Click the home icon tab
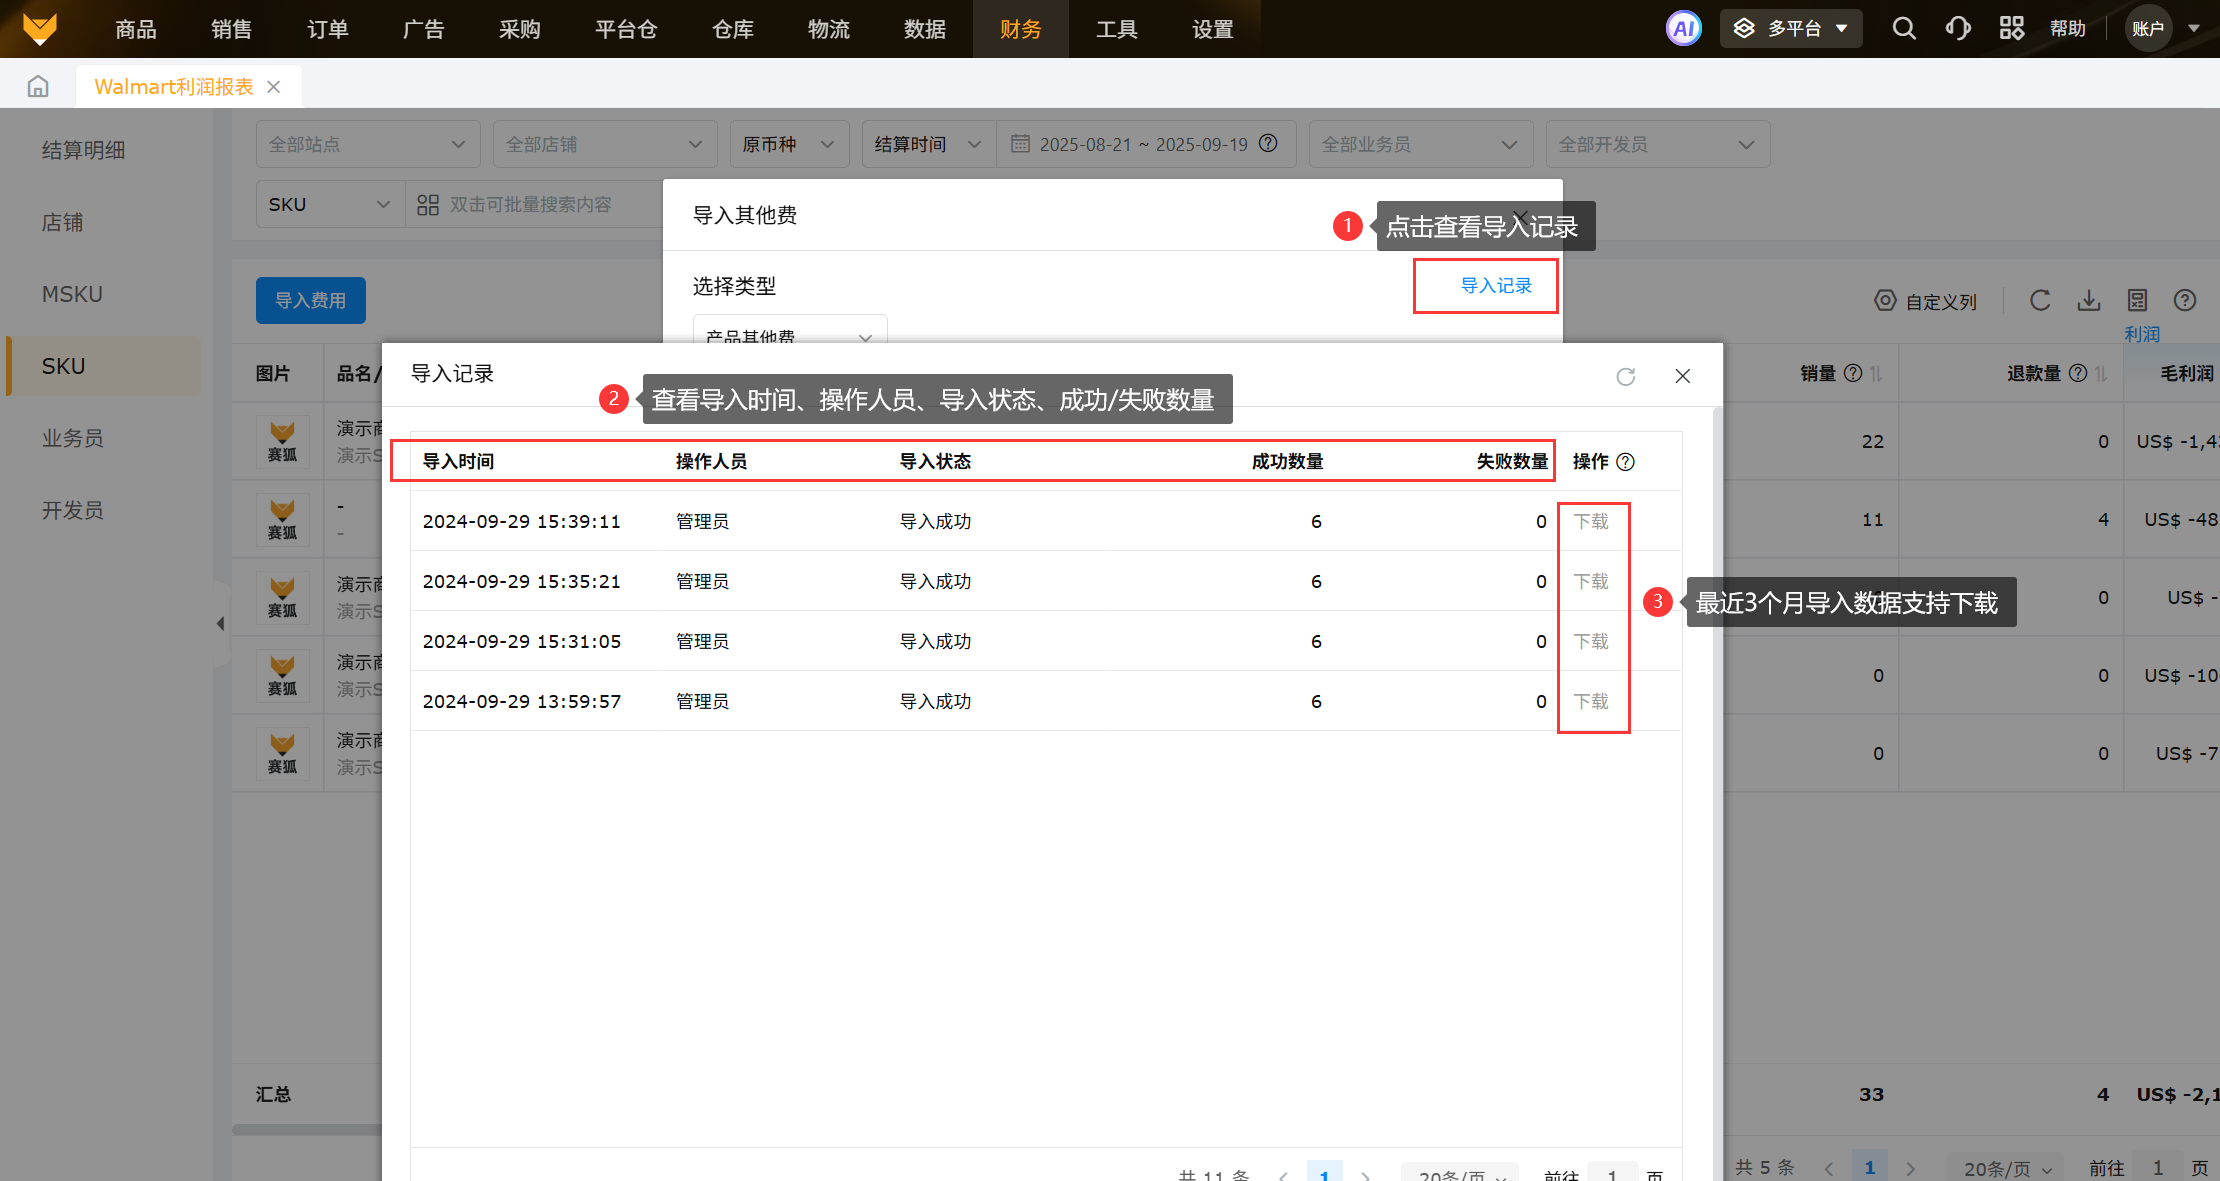Screen dimensions: 2220x1181 (x=38, y=87)
